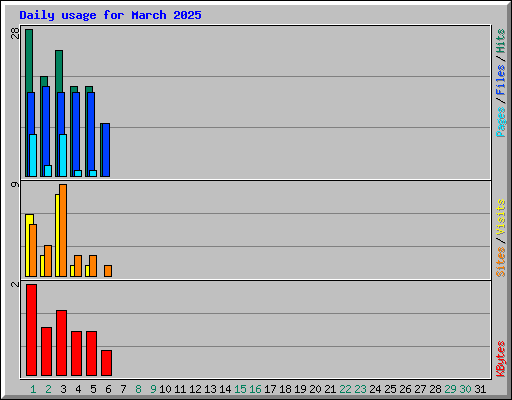The width and height of the screenshot is (512, 400).
Task: Click the blue Files bar for day 6
Action: point(106,150)
